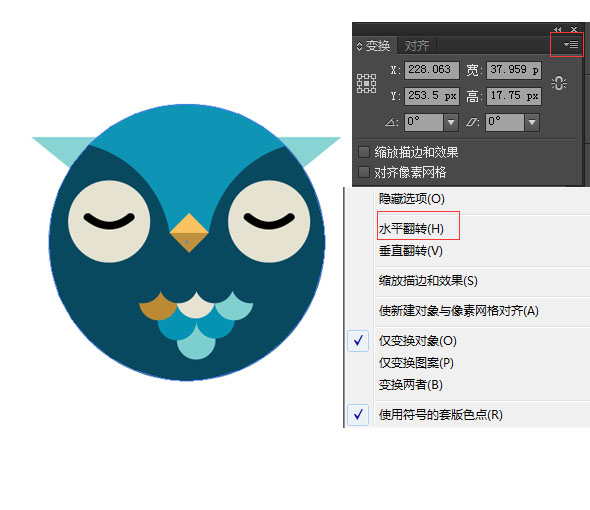Screen dimensions: 590x510
Task: Select the owl's left closed eye circle
Action: point(109,221)
